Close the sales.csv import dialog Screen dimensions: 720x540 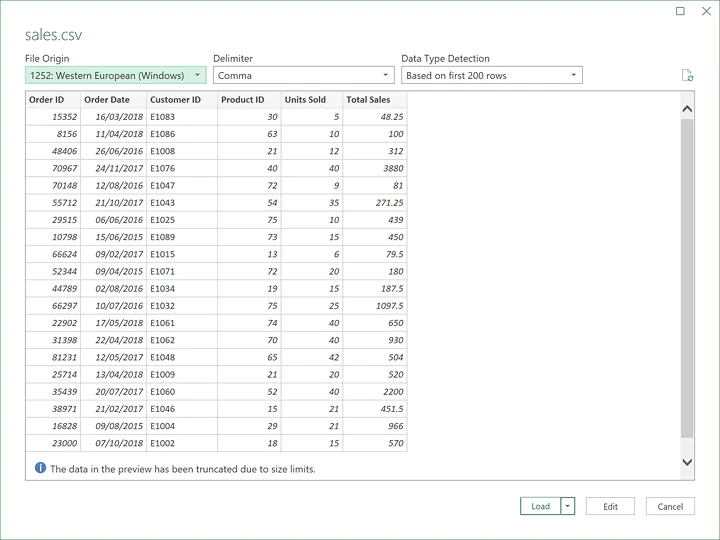706,11
